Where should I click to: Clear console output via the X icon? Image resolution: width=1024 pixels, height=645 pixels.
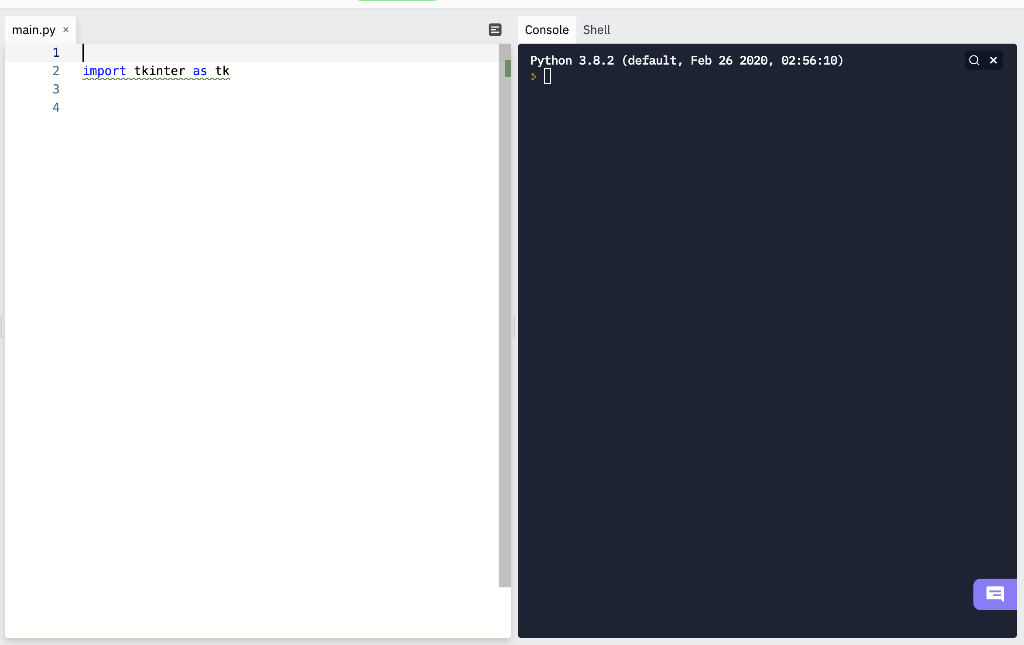(x=993, y=60)
